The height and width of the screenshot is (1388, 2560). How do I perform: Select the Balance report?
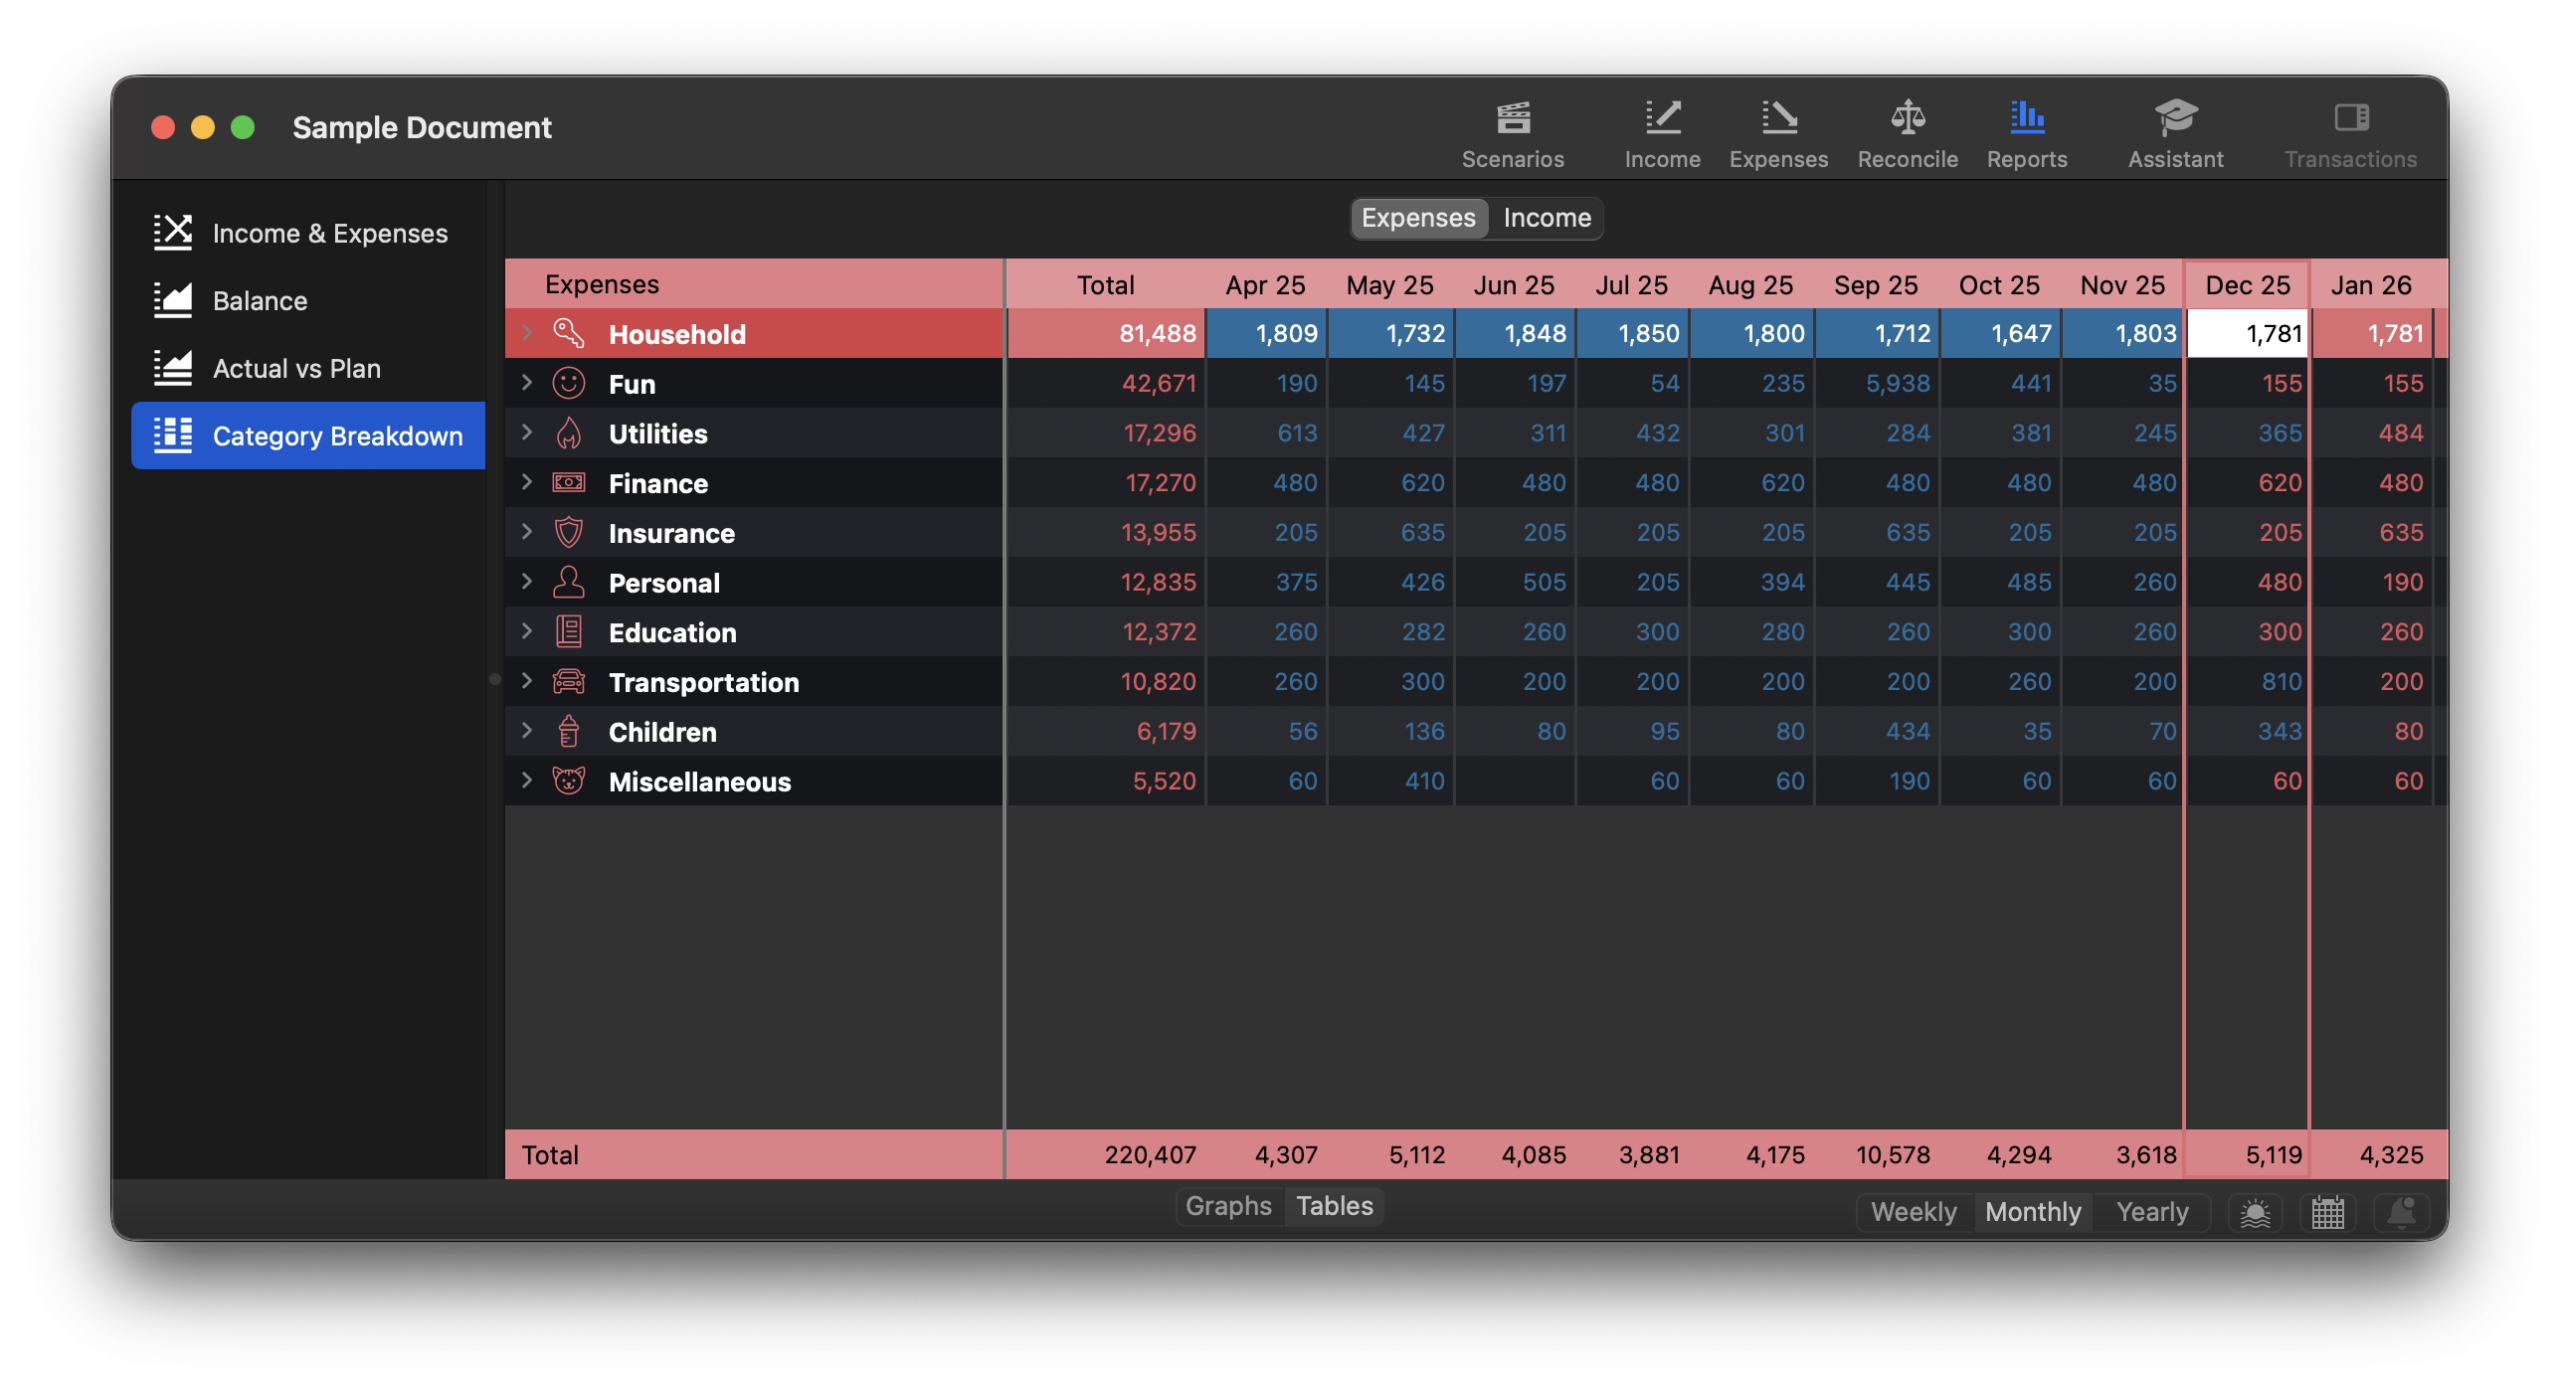[259, 301]
